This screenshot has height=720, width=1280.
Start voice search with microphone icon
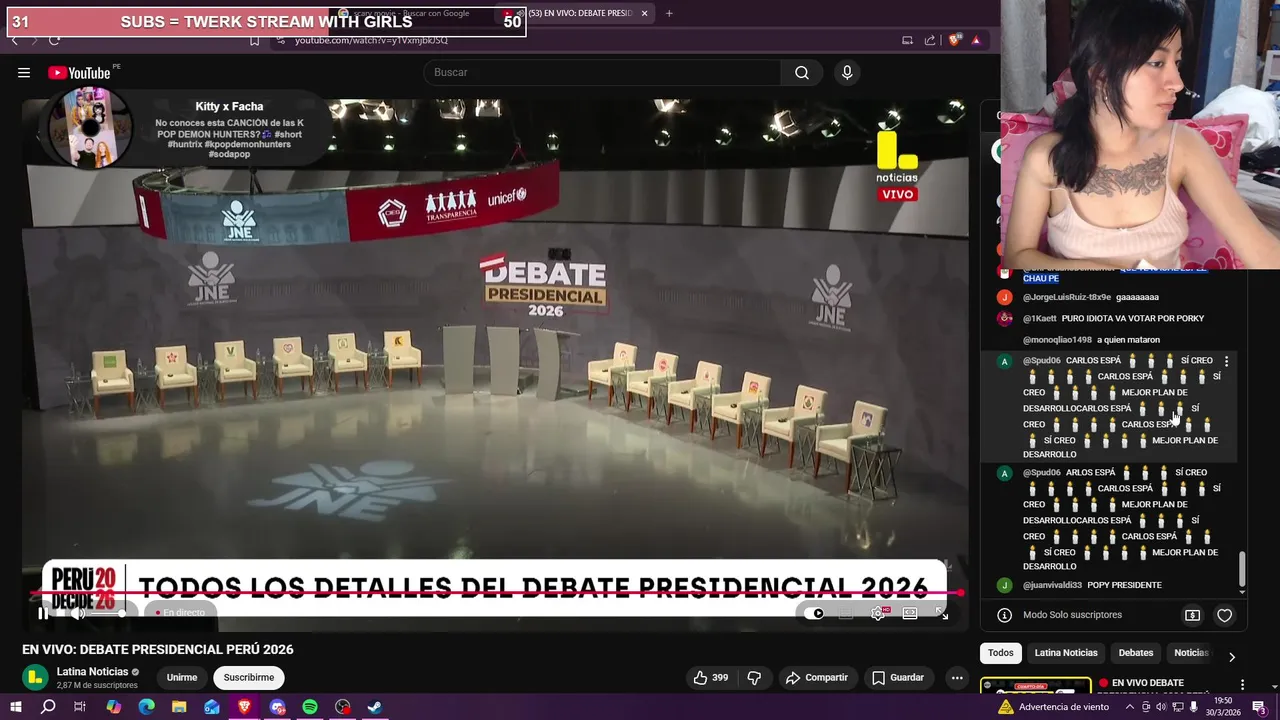point(847,72)
